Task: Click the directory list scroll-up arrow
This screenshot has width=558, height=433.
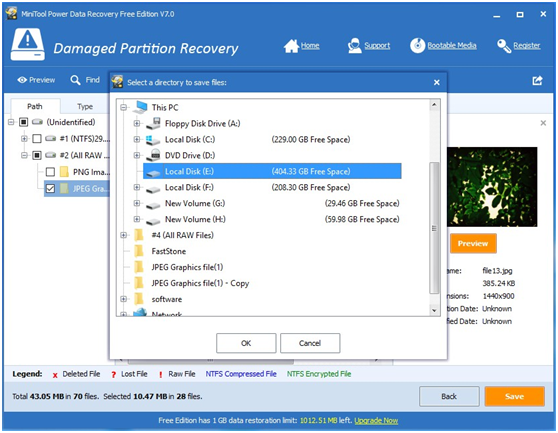Action: tap(434, 105)
